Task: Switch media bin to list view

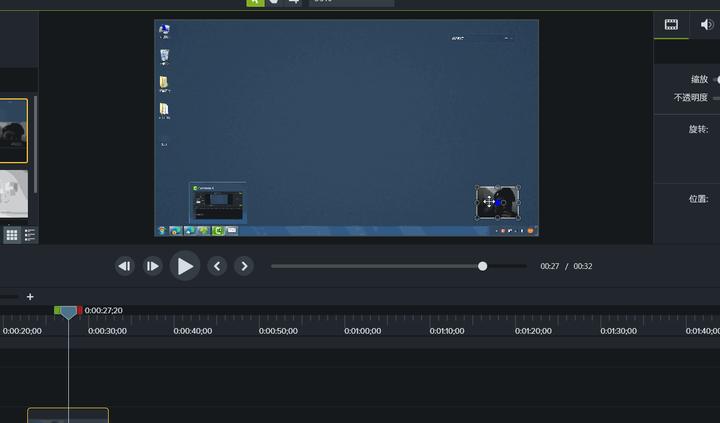Action: 30,235
